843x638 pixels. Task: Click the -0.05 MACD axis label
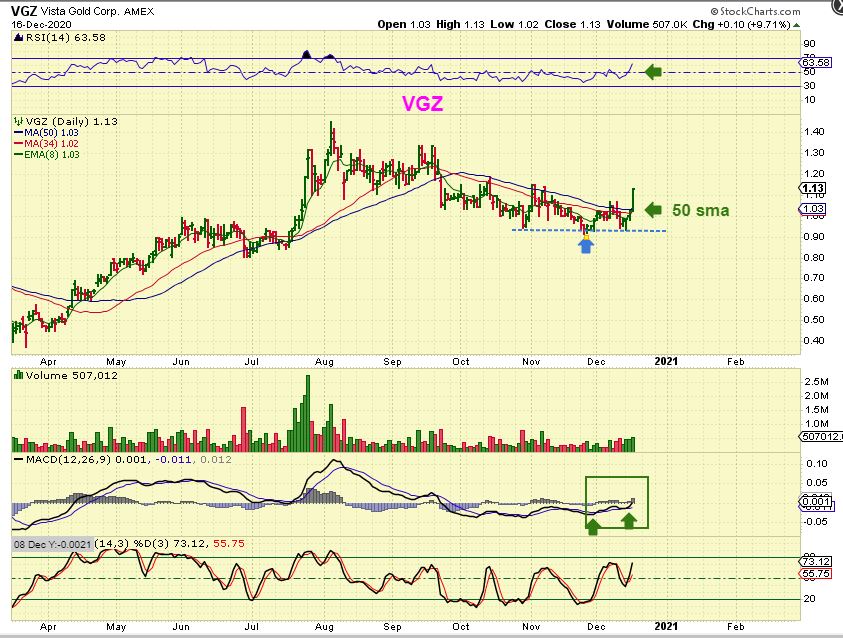(x=815, y=521)
